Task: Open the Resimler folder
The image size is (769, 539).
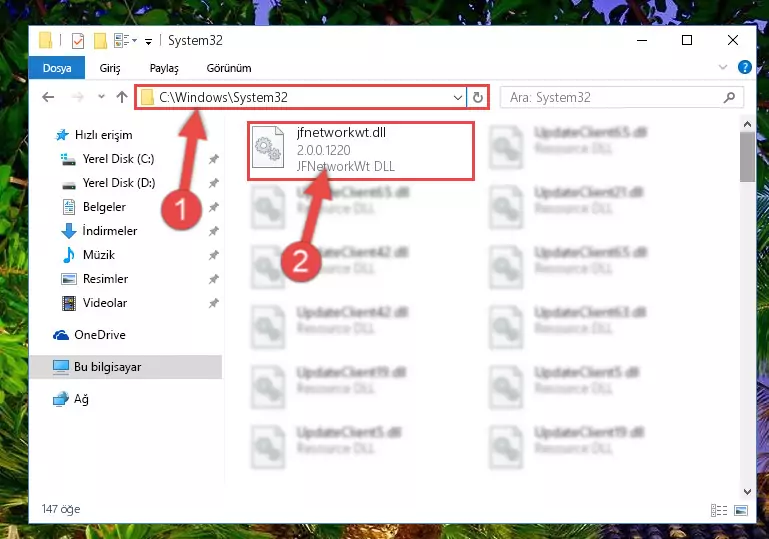Action: coord(105,279)
